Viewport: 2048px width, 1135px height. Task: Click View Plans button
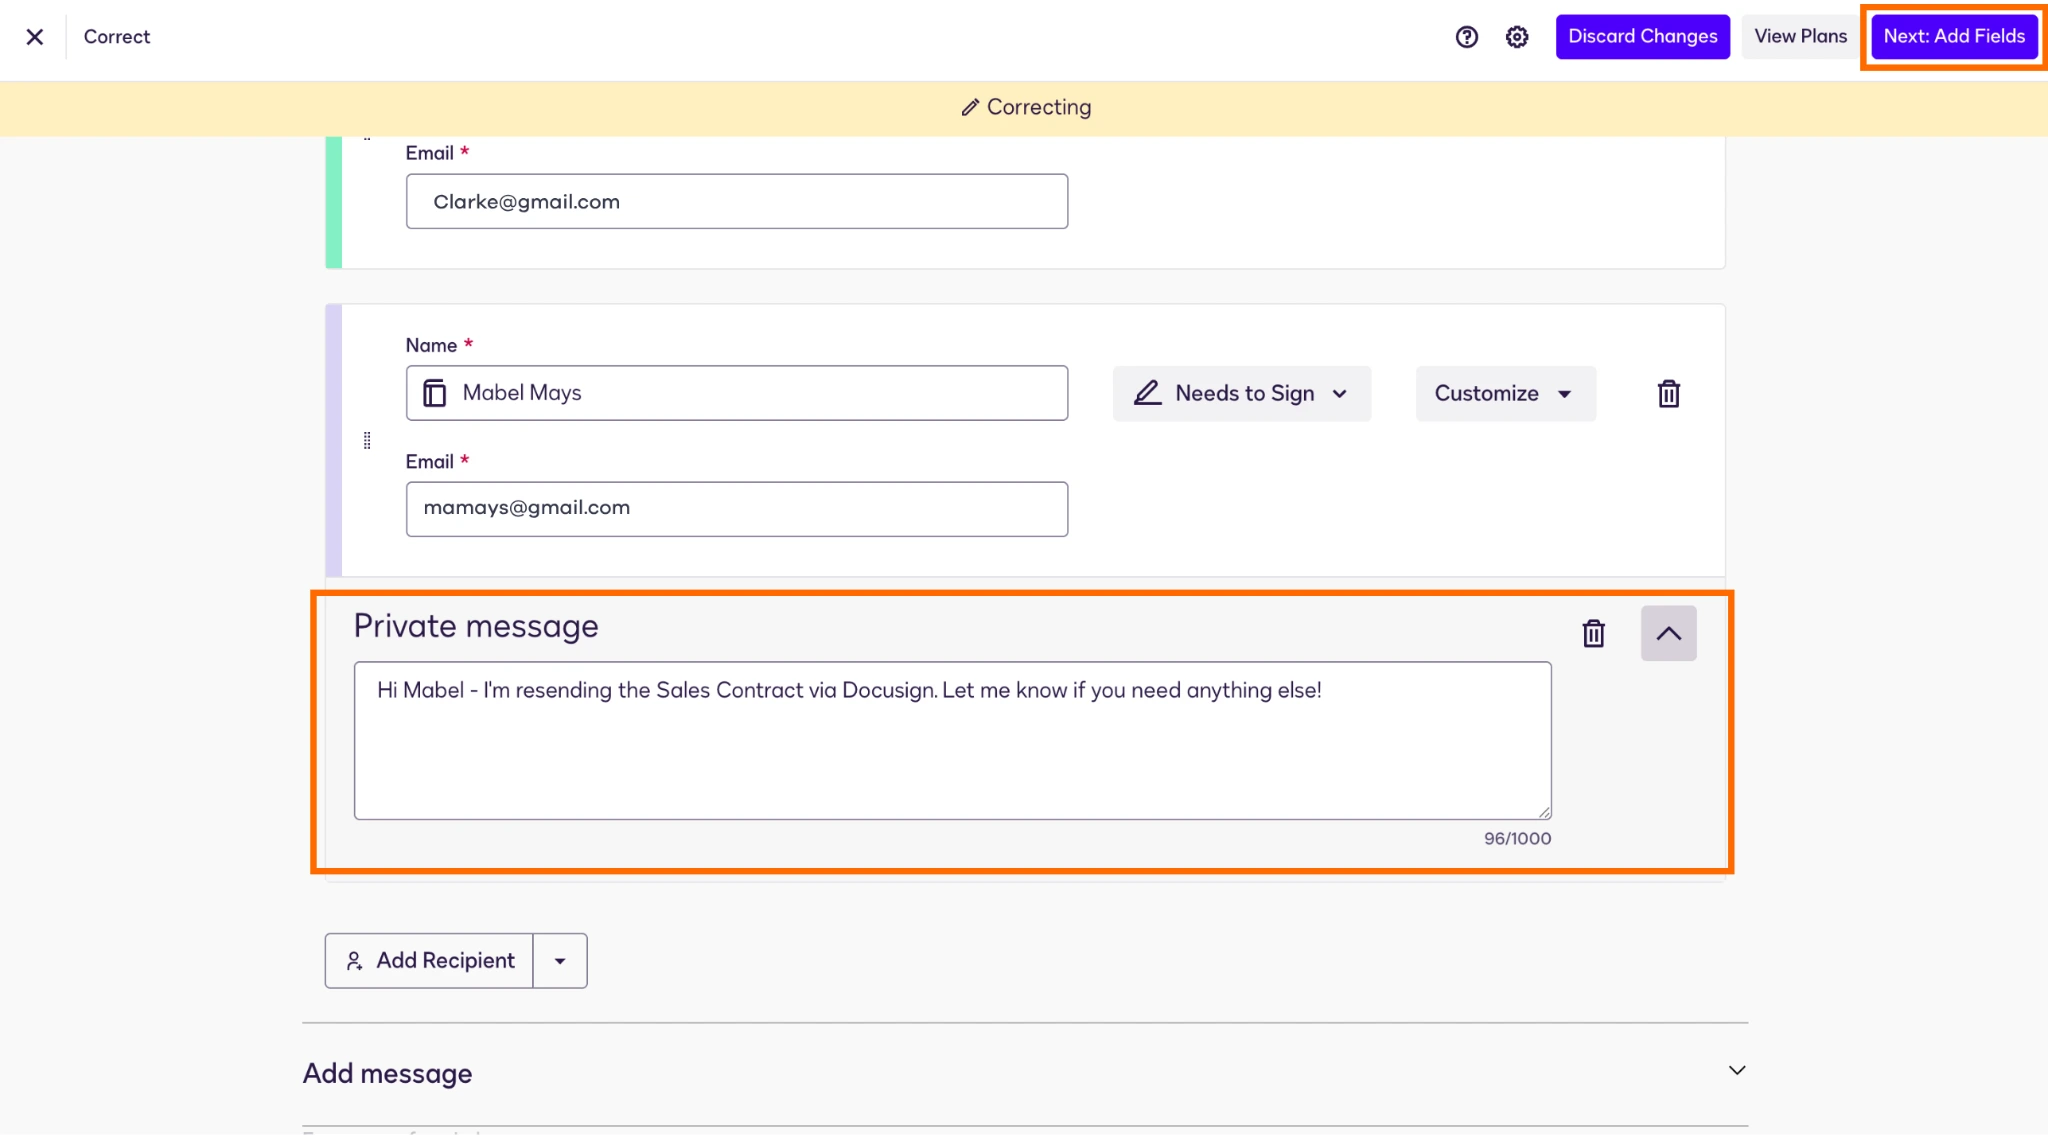coord(1800,37)
